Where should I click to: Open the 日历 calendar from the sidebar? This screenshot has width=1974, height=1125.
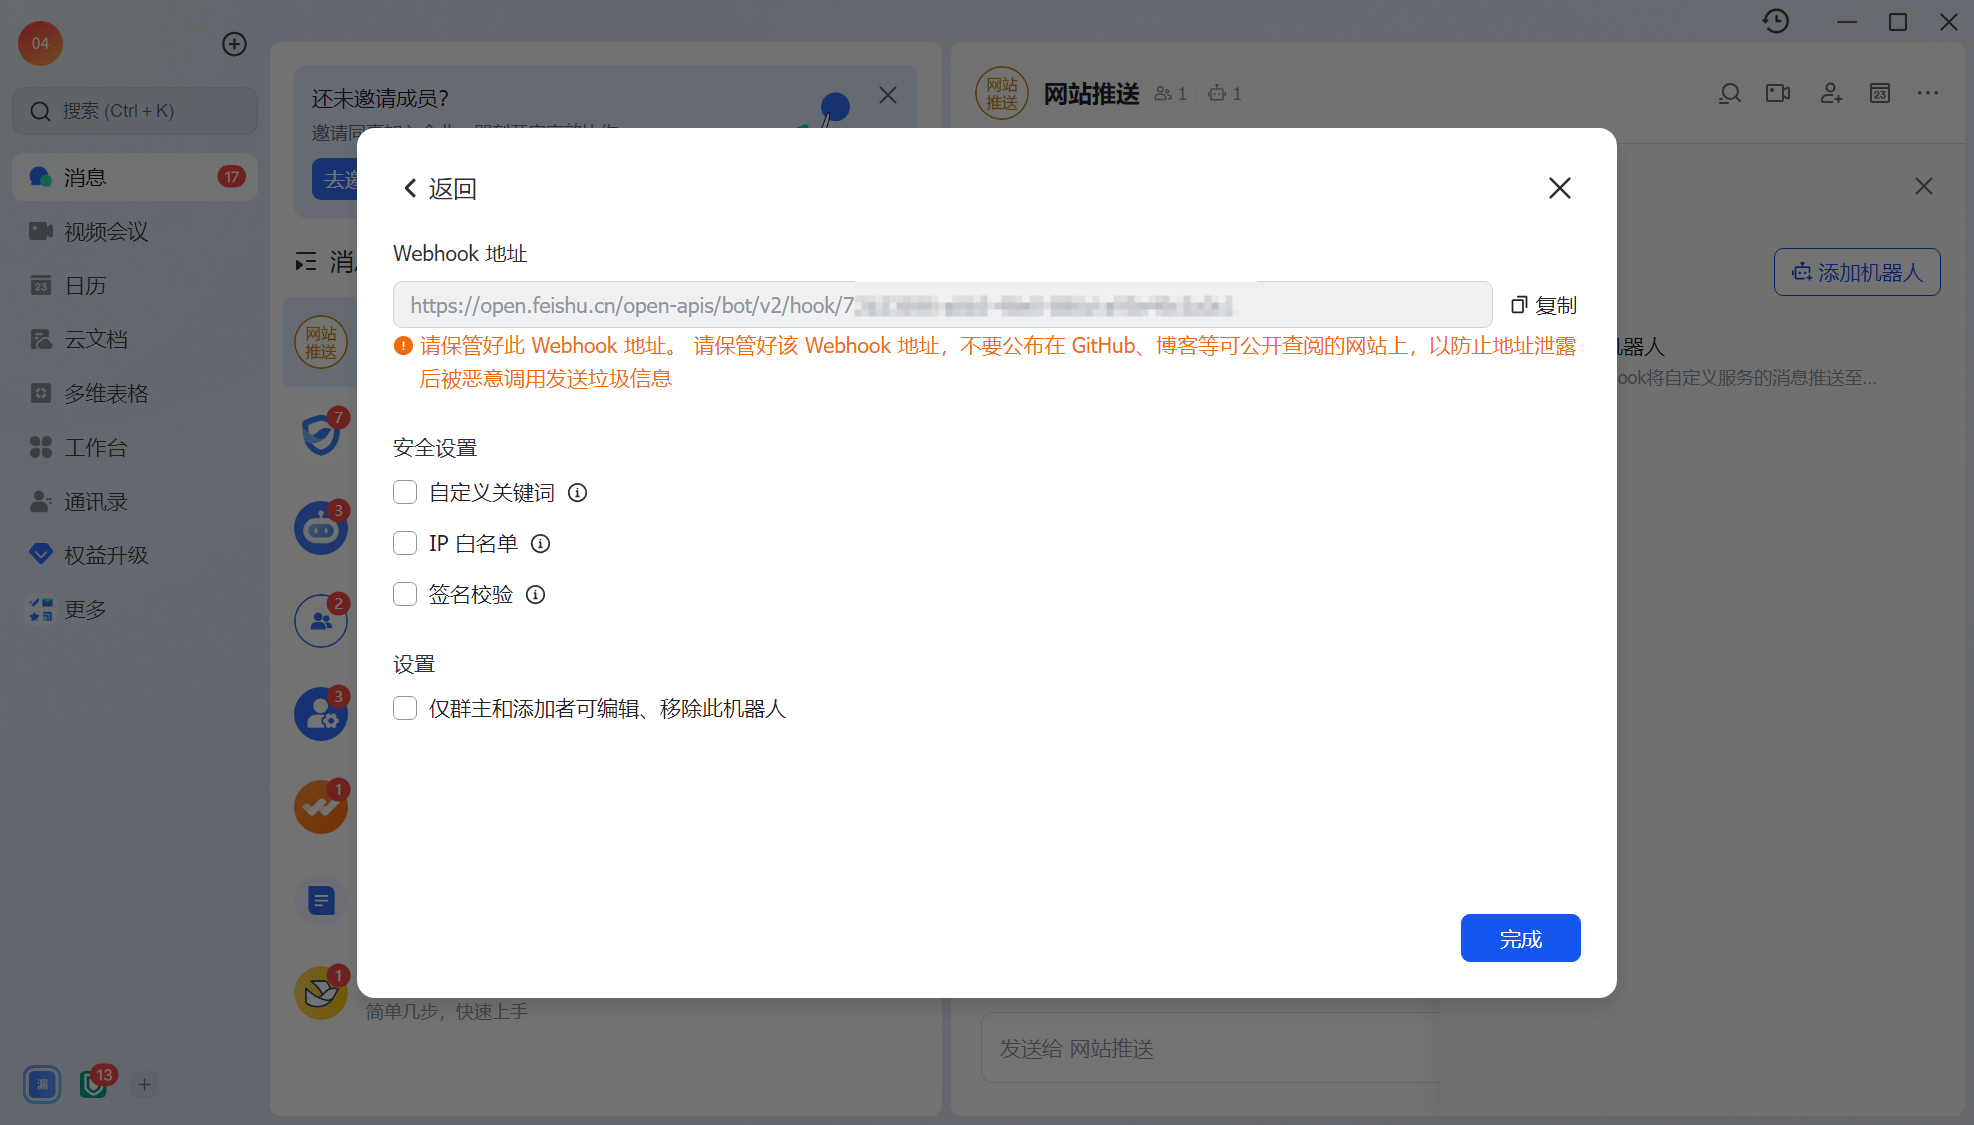[x=84, y=285]
